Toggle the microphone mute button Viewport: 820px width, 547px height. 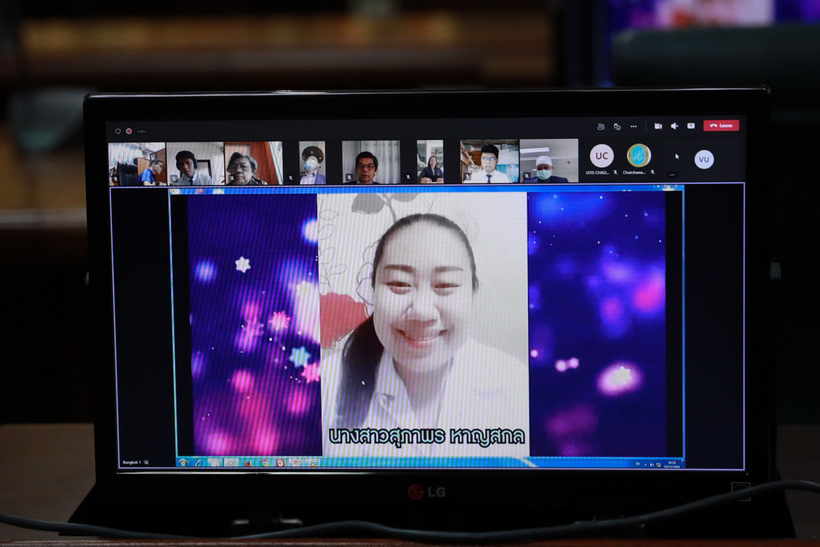(x=674, y=126)
